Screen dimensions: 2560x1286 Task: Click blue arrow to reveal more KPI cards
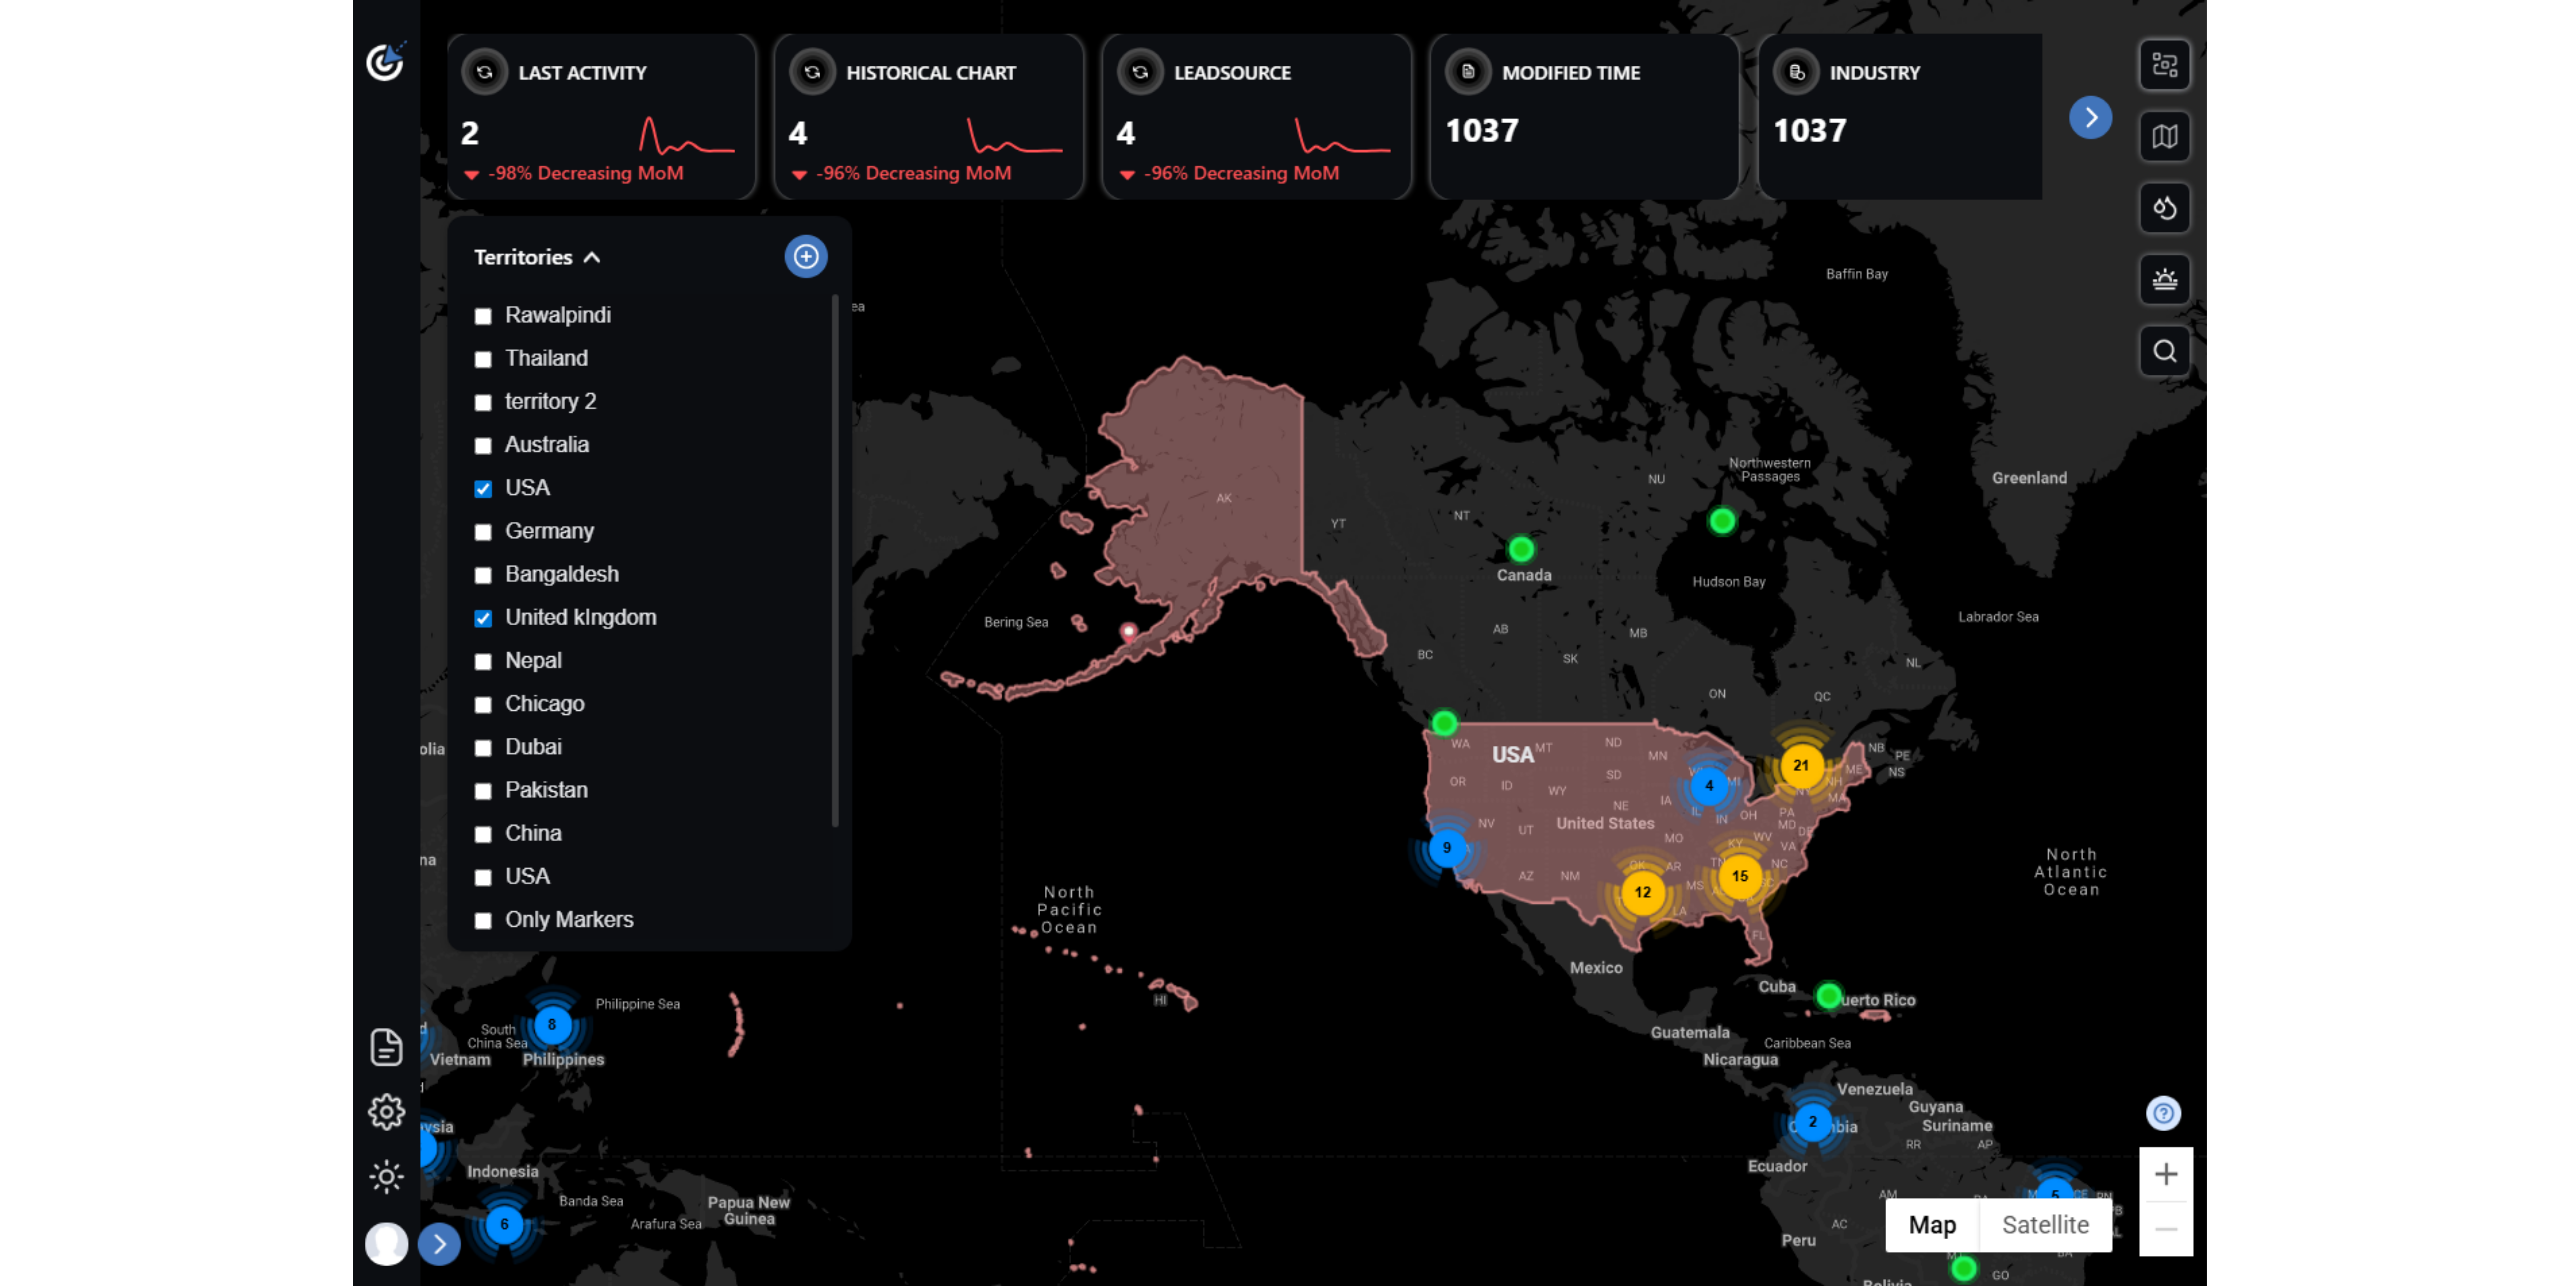click(x=2090, y=117)
